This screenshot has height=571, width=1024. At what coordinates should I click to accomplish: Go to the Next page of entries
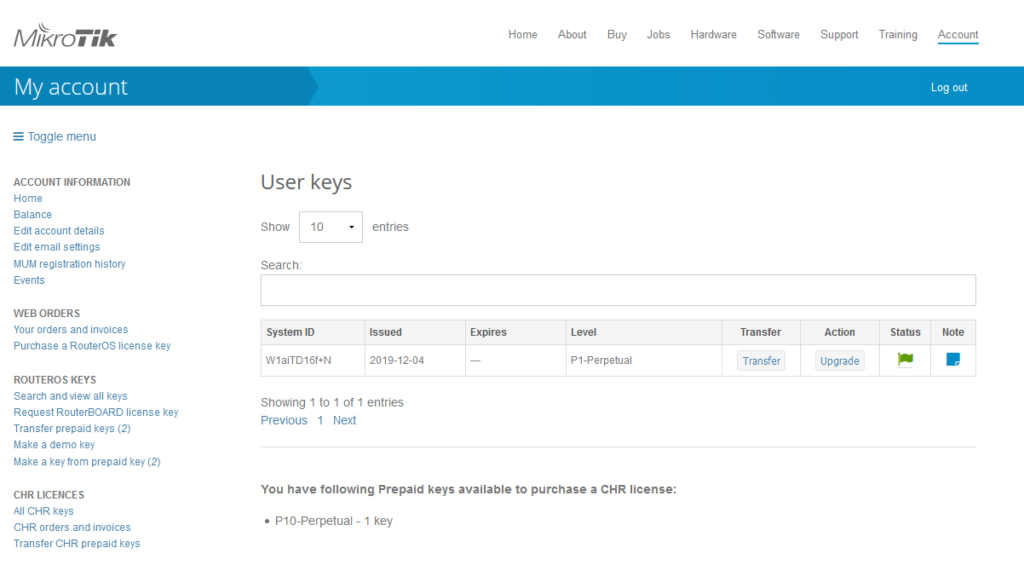coord(344,420)
